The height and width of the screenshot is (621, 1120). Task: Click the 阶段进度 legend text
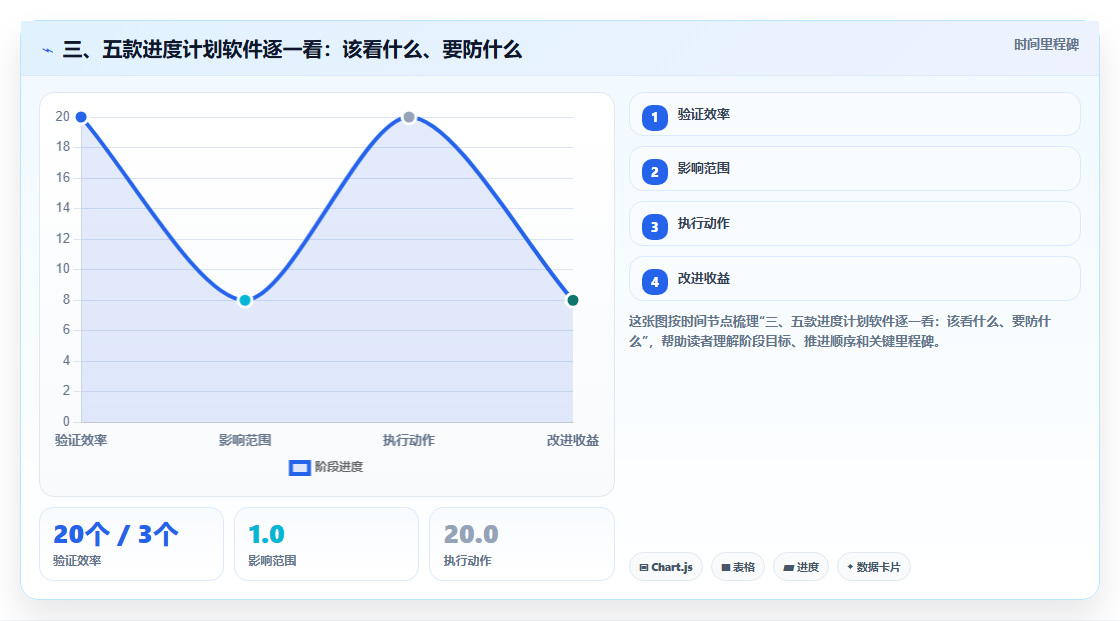pos(339,467)
